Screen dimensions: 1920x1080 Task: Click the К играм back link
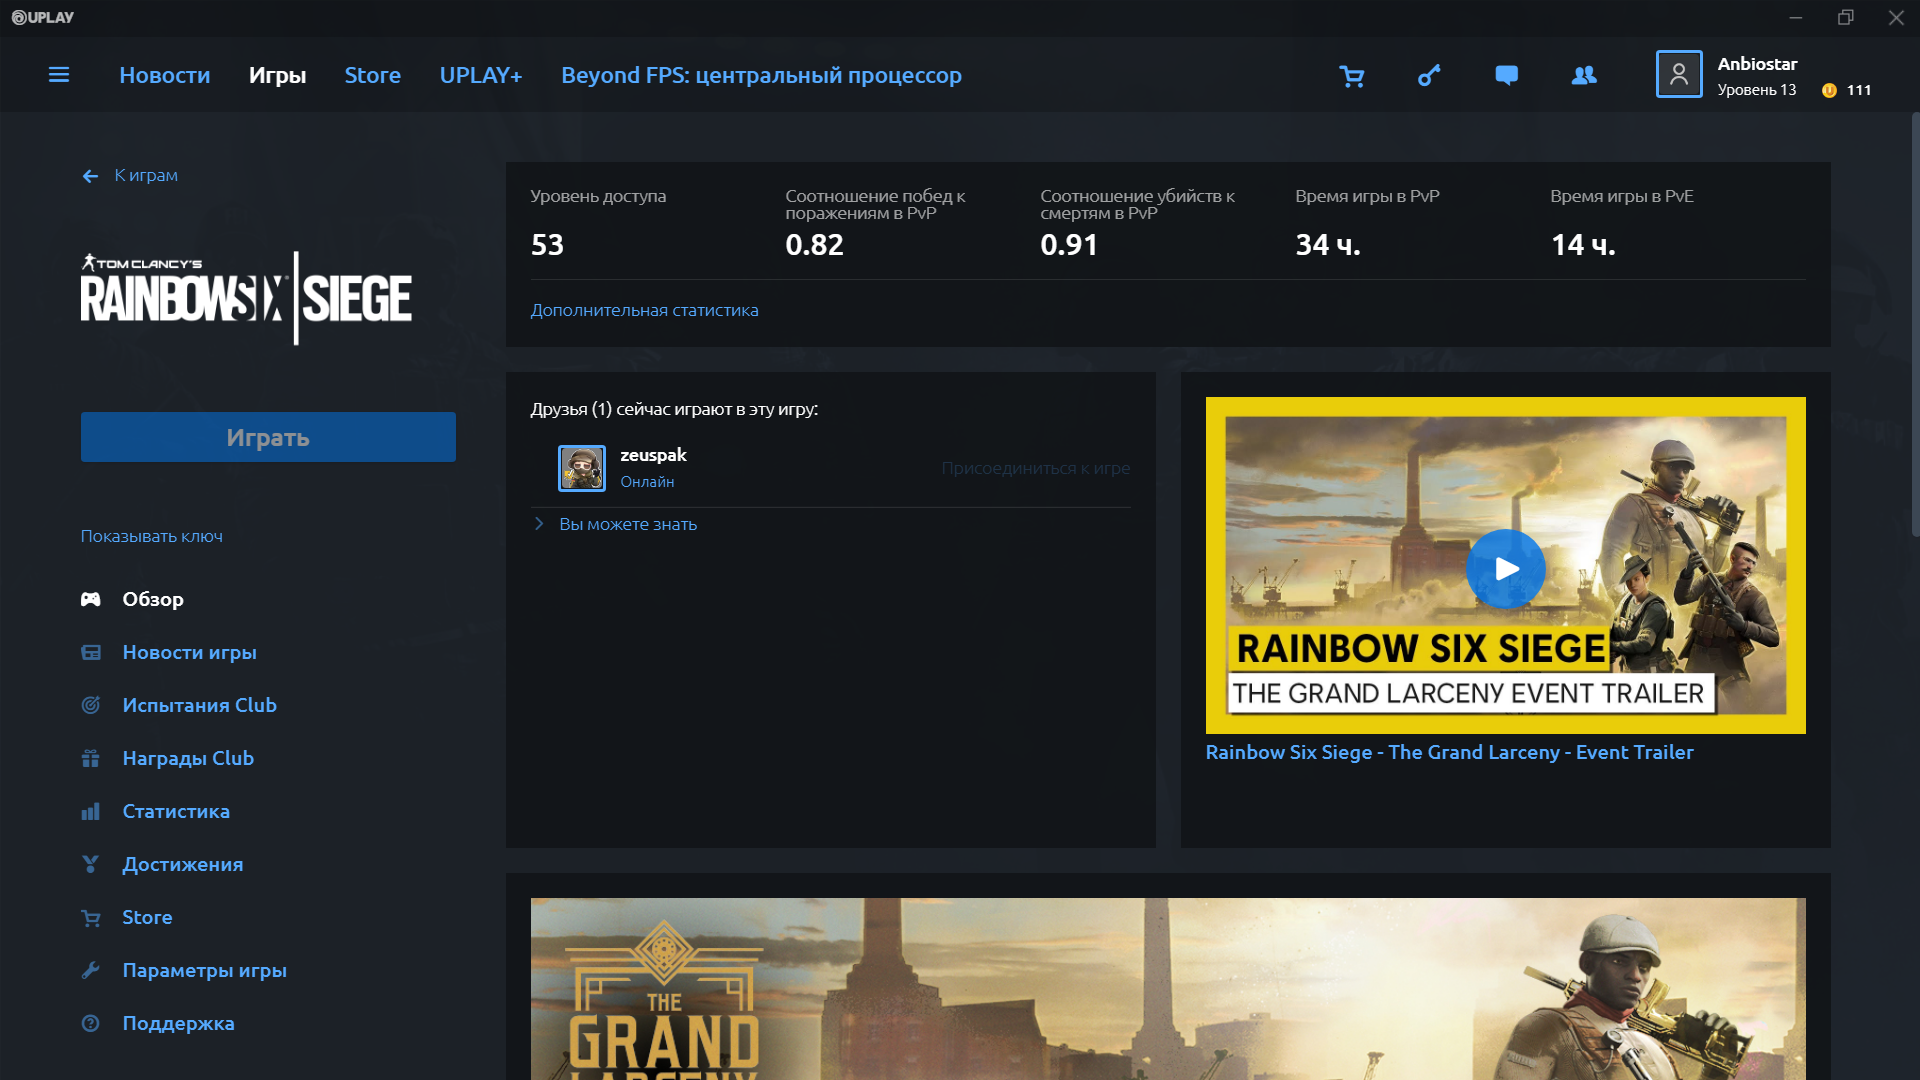[146, 175]
